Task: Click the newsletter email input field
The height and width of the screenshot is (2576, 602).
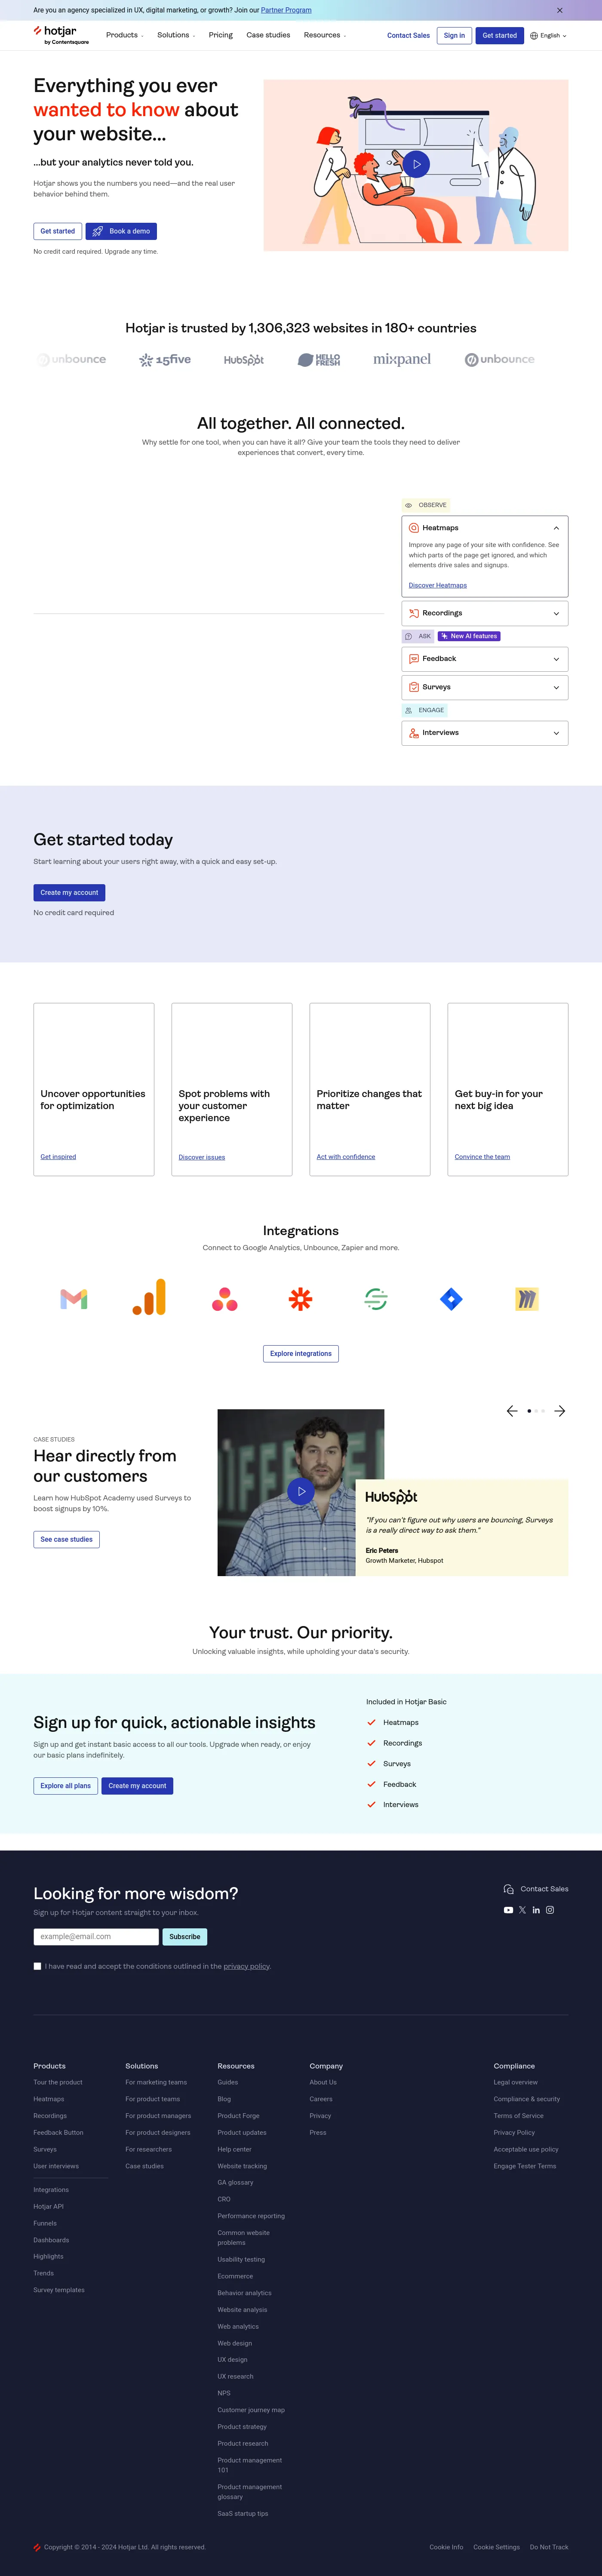Action: coord(96,1937)
